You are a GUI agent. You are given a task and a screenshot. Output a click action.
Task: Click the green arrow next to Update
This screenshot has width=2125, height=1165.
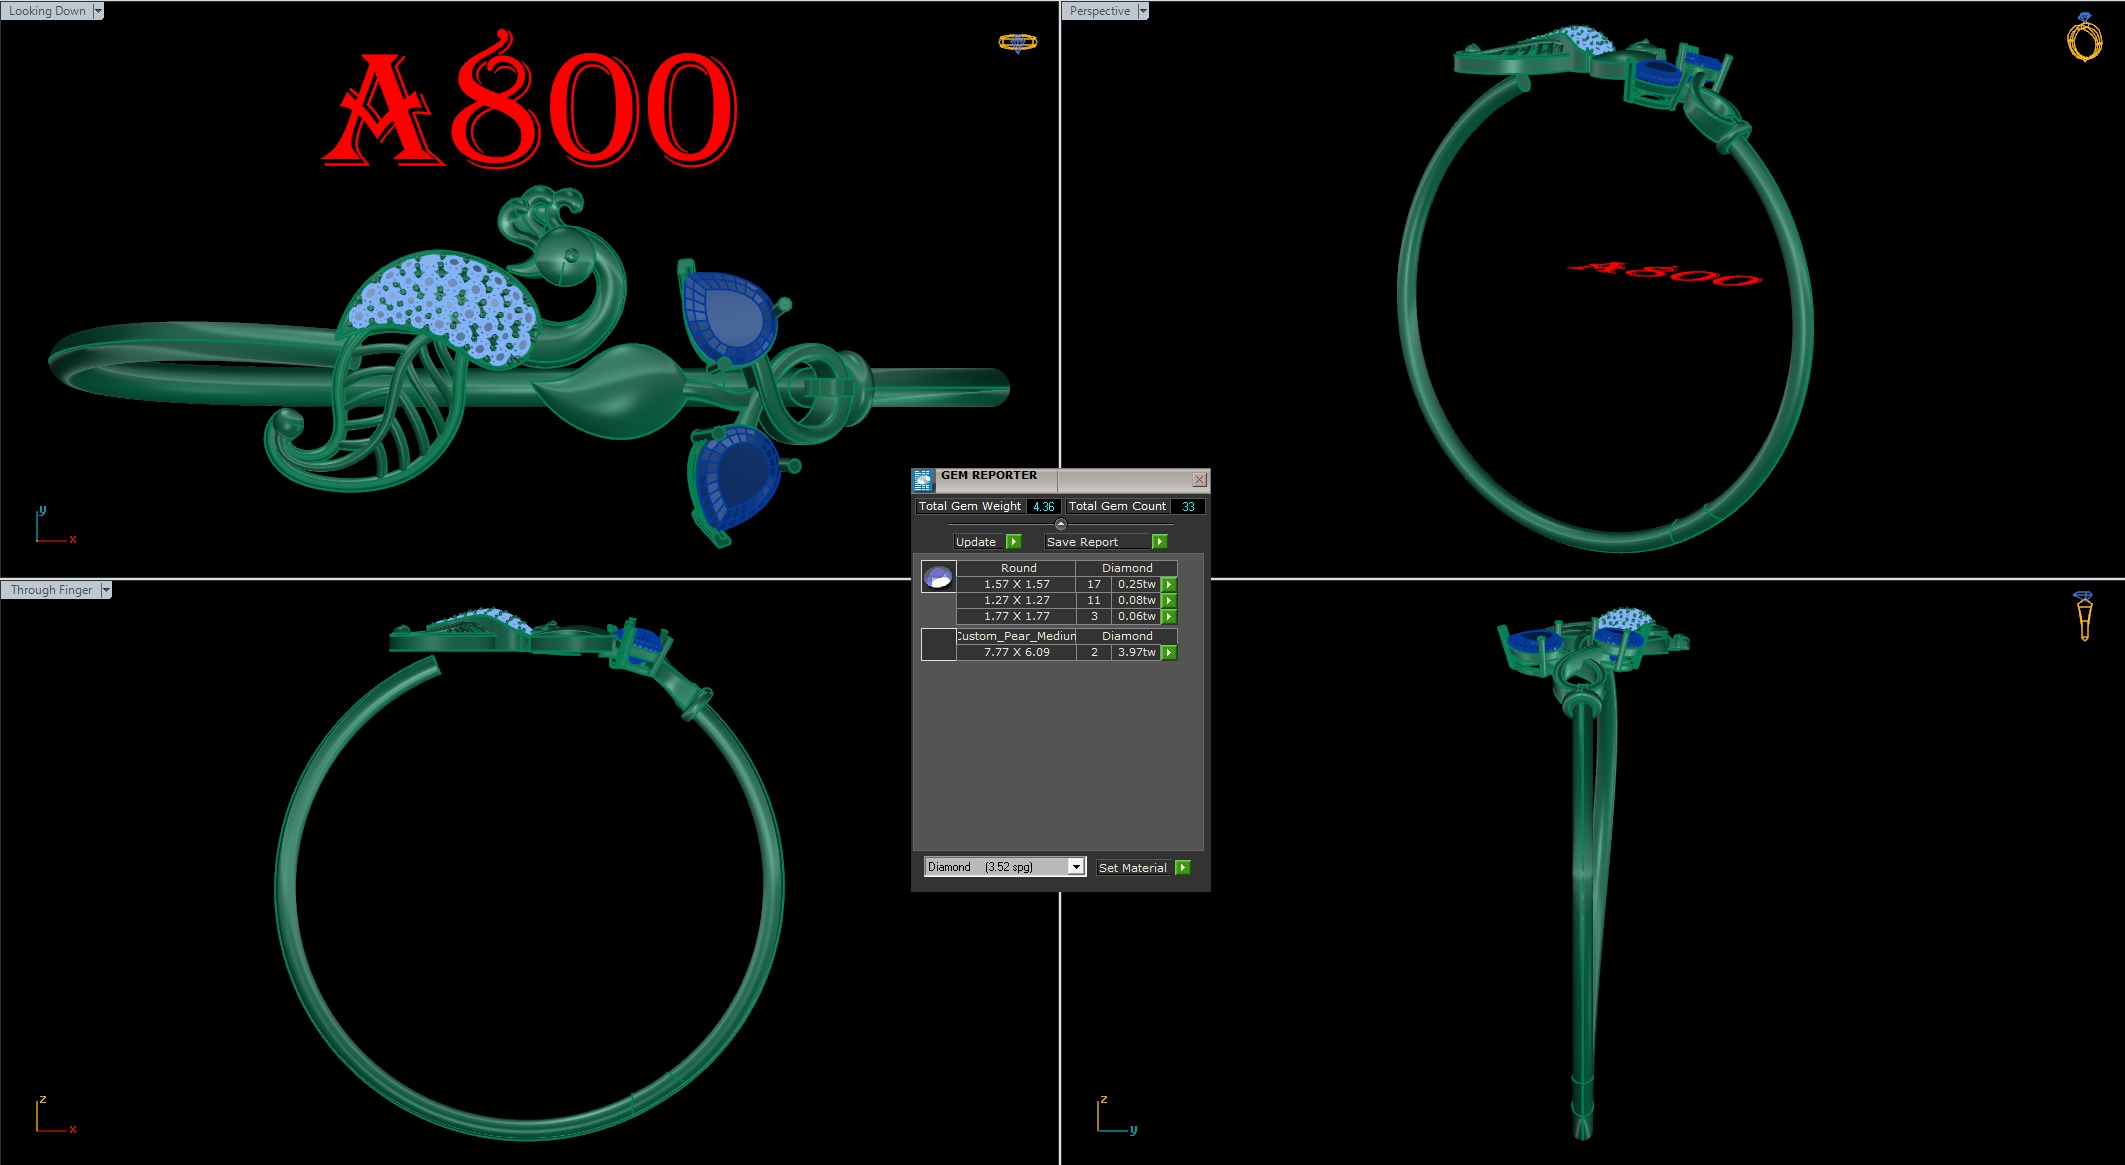point(1013,542)
